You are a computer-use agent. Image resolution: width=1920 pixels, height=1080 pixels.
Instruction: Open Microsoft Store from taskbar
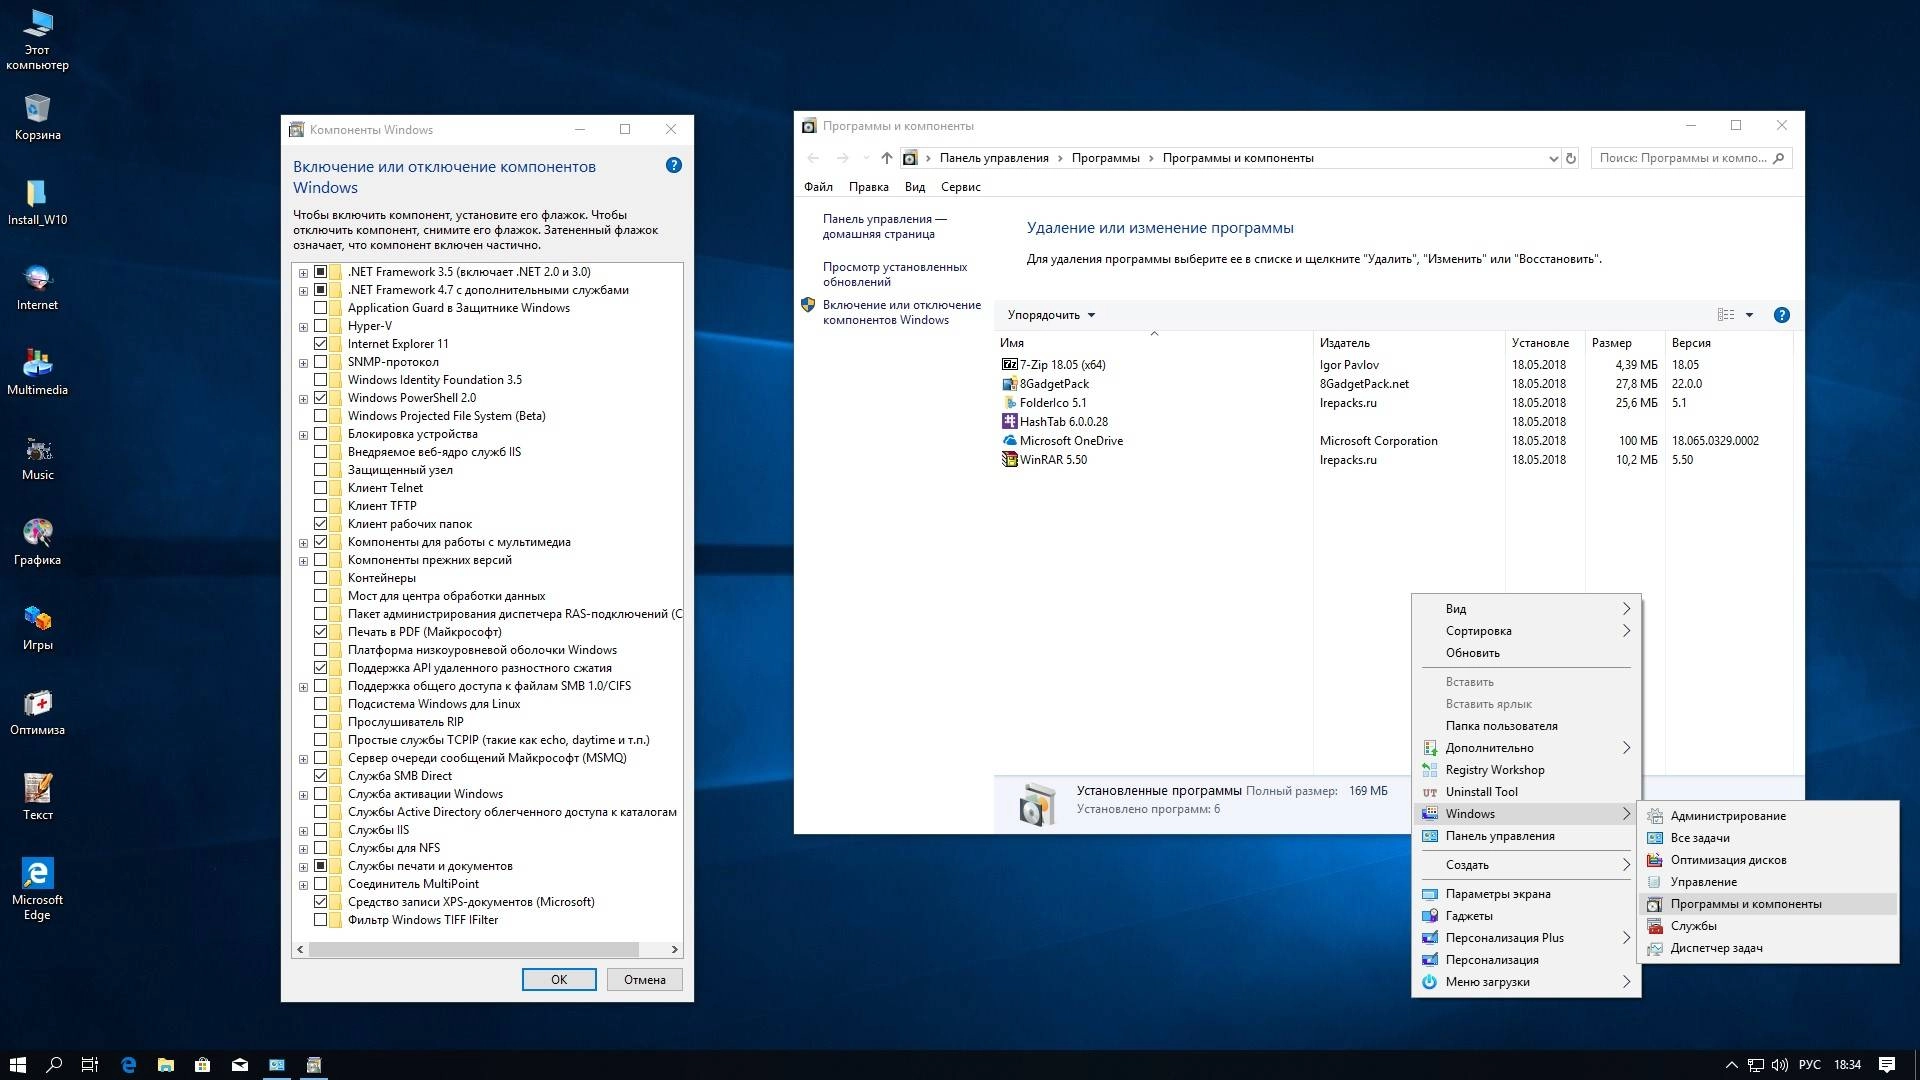202,1065
